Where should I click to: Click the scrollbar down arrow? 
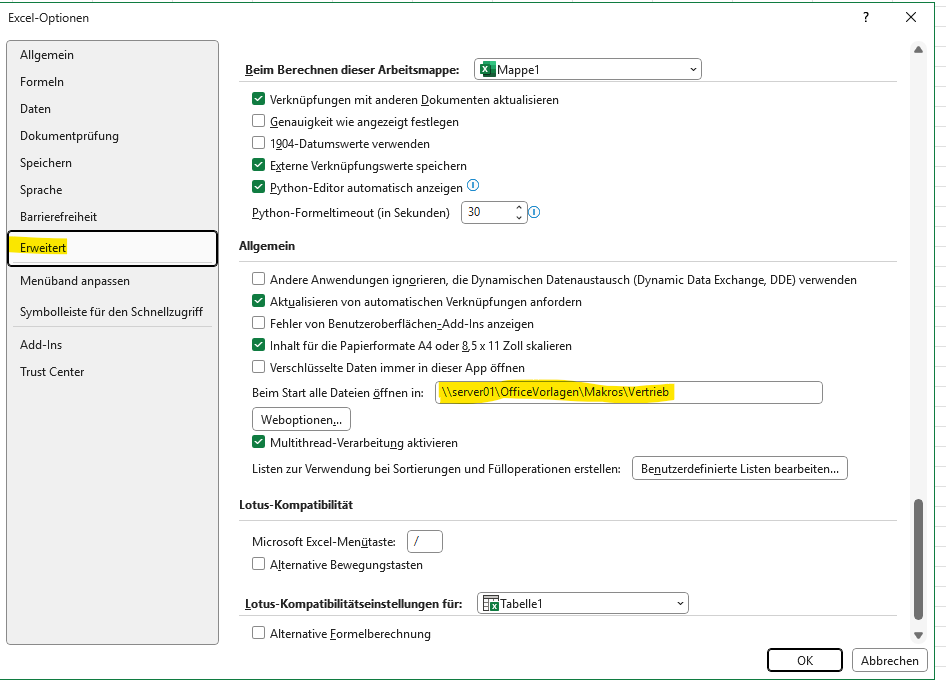pos(918,635)
